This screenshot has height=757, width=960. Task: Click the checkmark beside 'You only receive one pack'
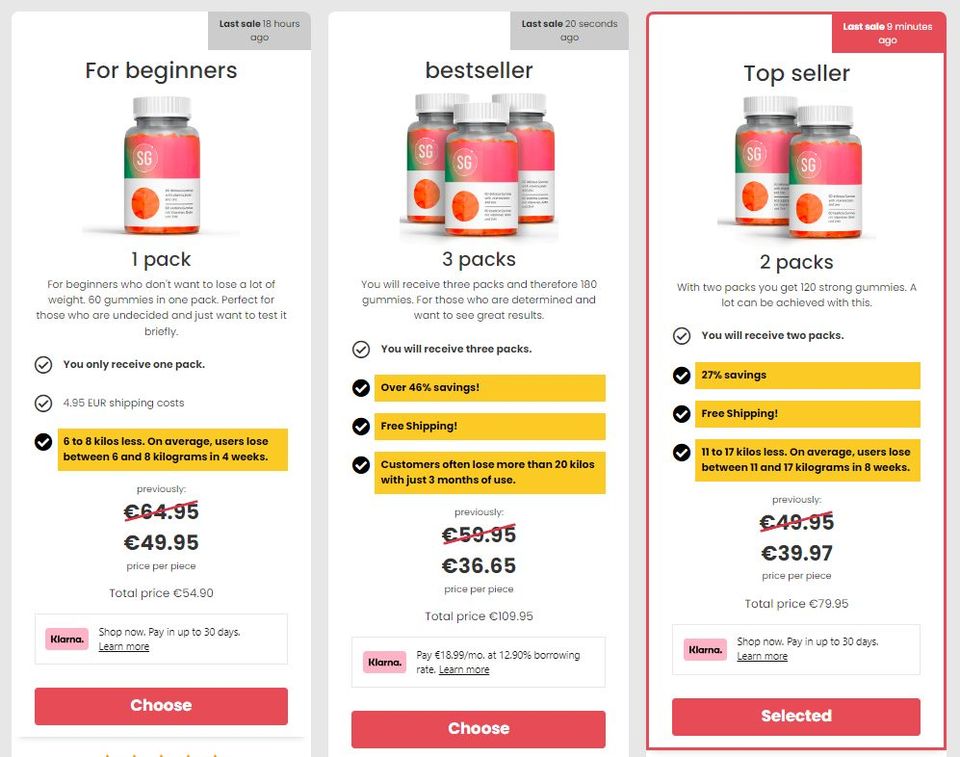(x=43, y=364)
